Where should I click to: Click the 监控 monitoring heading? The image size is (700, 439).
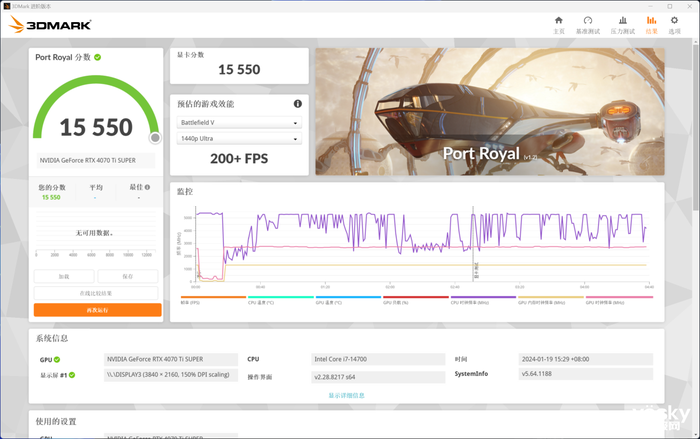185,192
